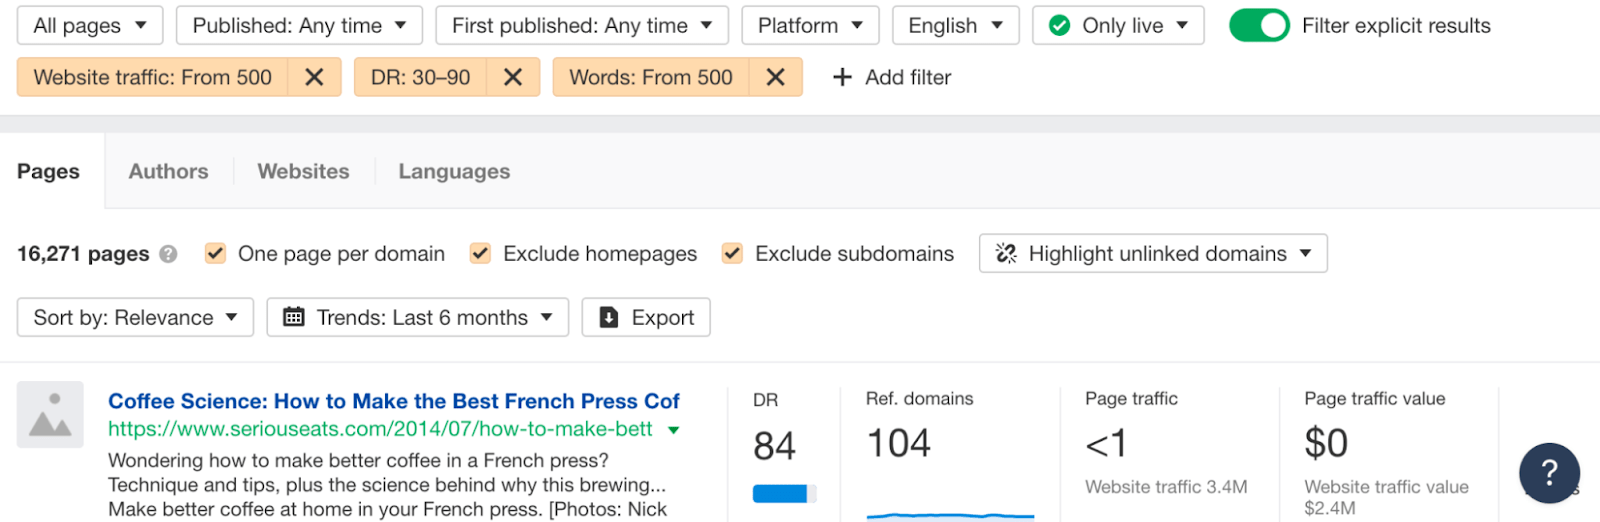1600x522 pixels.
Task: Uncheck Exclude homepages checkbox
Action: tap(480, 254)
